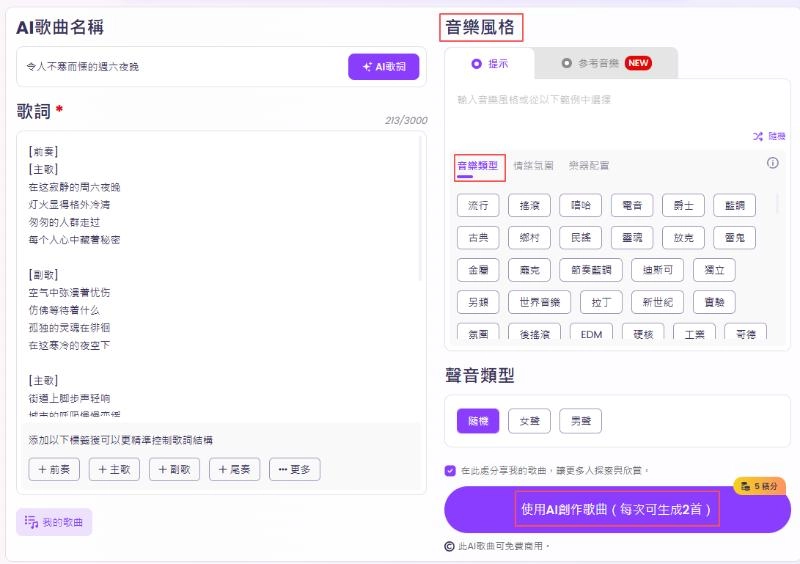Image resolution: width=800 pixels, height=564 pixels.
Task: Select the 金屬 genre tag
Action: tap(478, 270)
